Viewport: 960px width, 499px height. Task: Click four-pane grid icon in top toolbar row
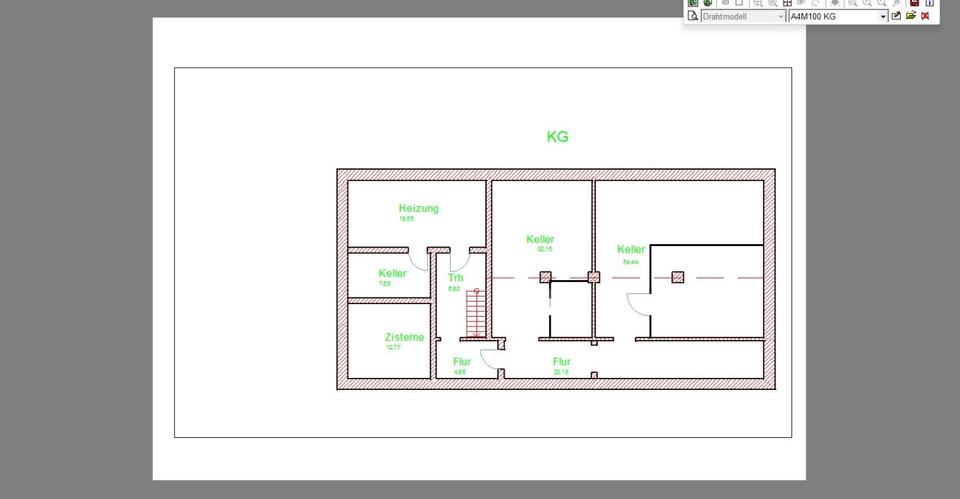click(787, 3)
